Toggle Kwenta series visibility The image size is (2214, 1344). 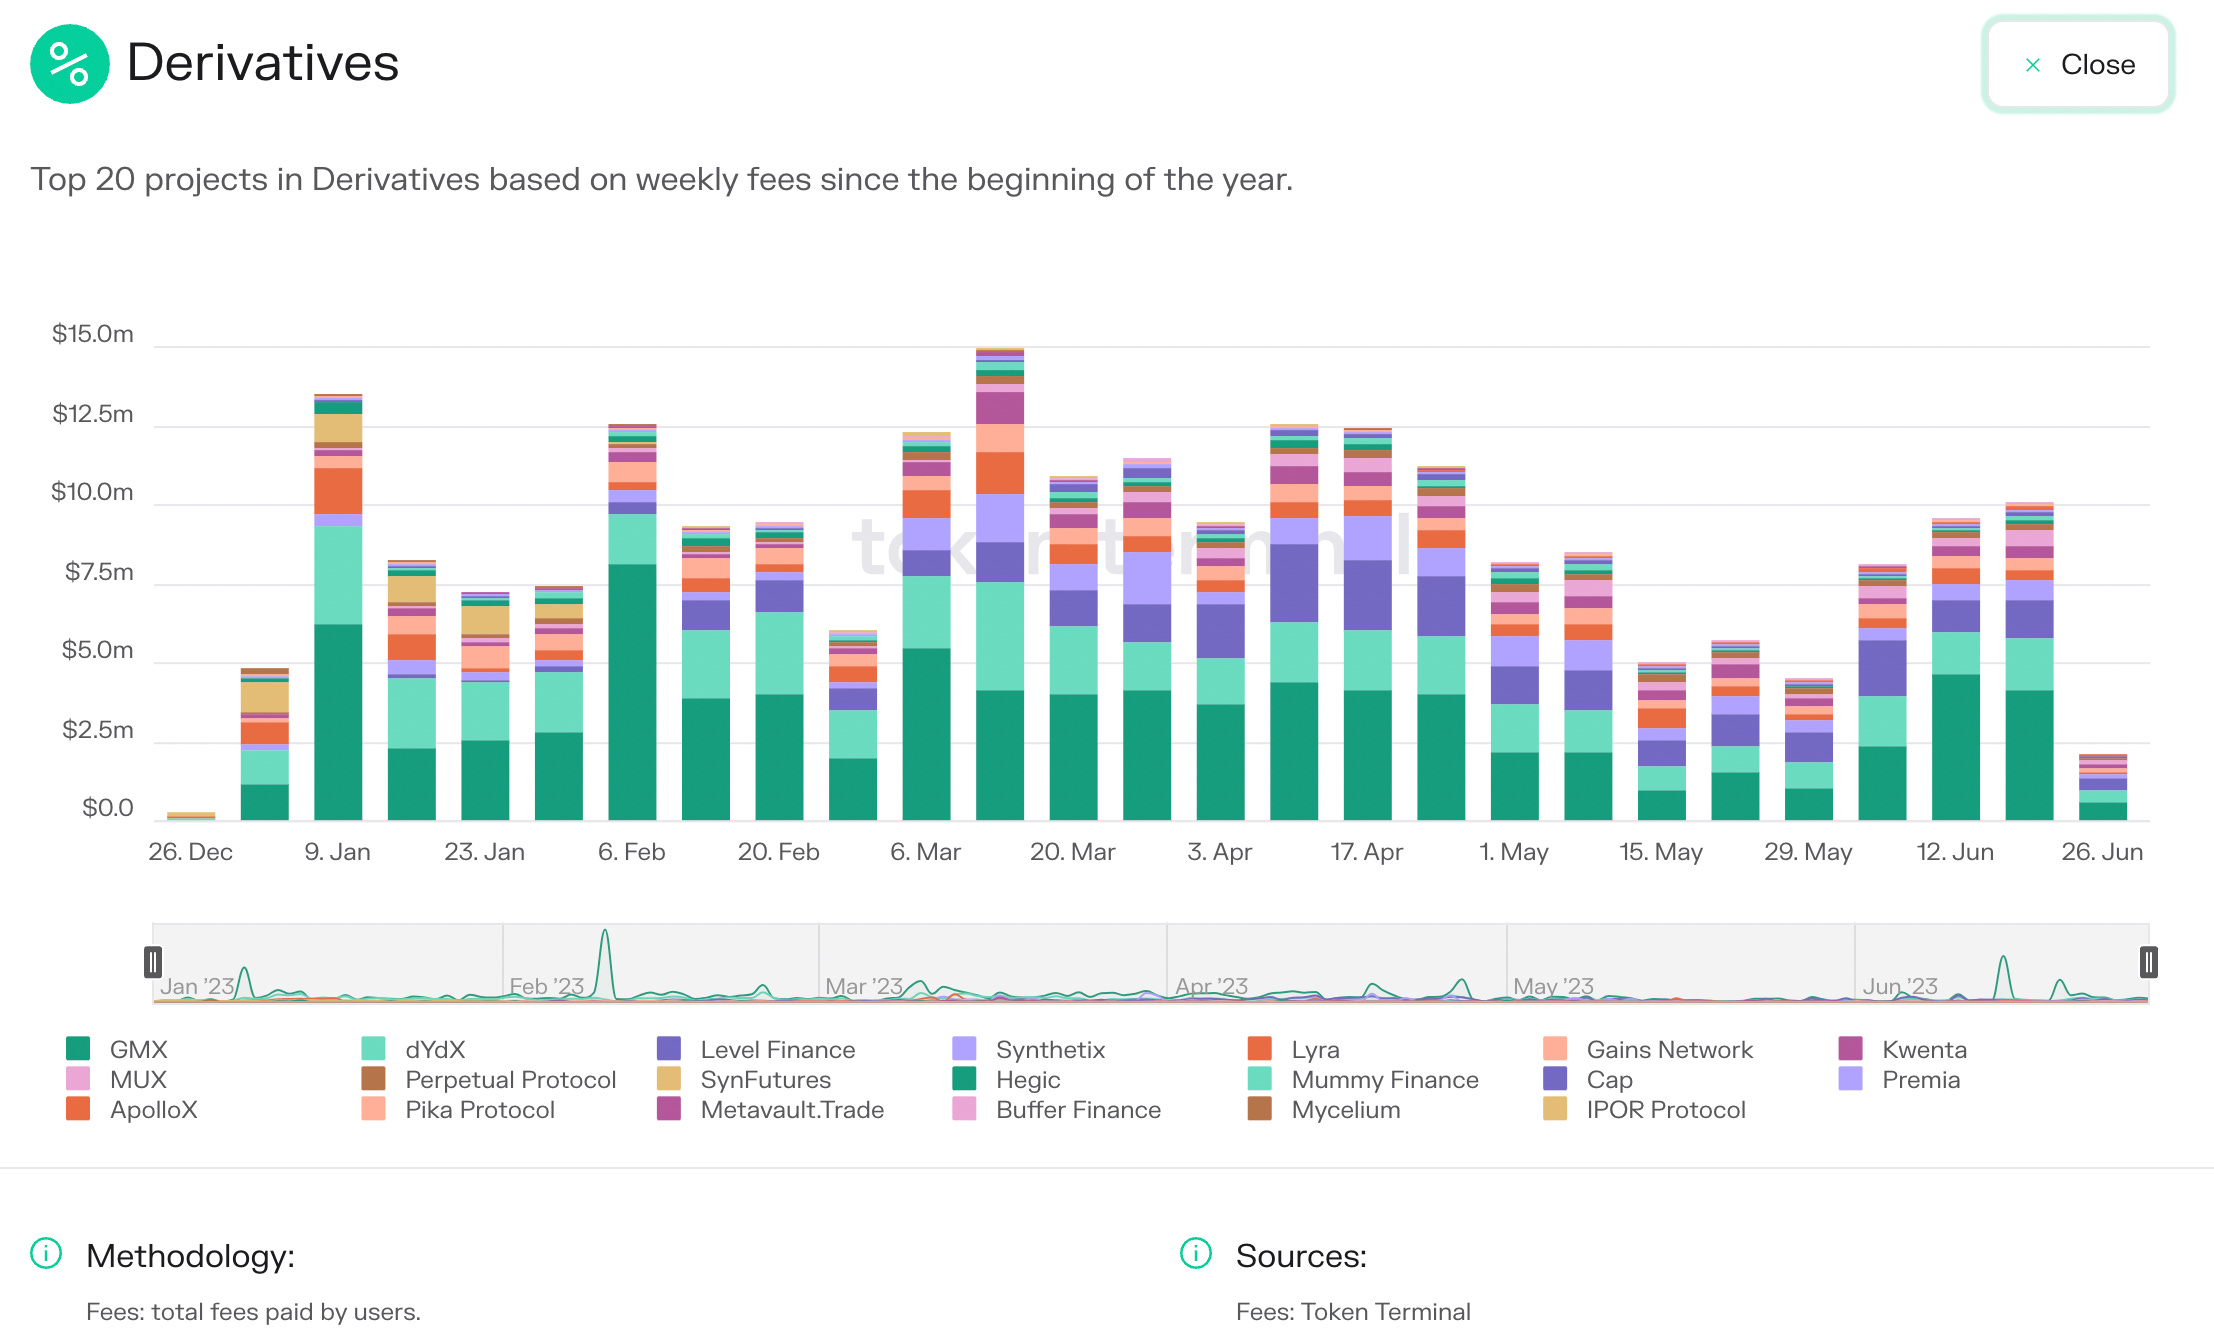1923,1049
